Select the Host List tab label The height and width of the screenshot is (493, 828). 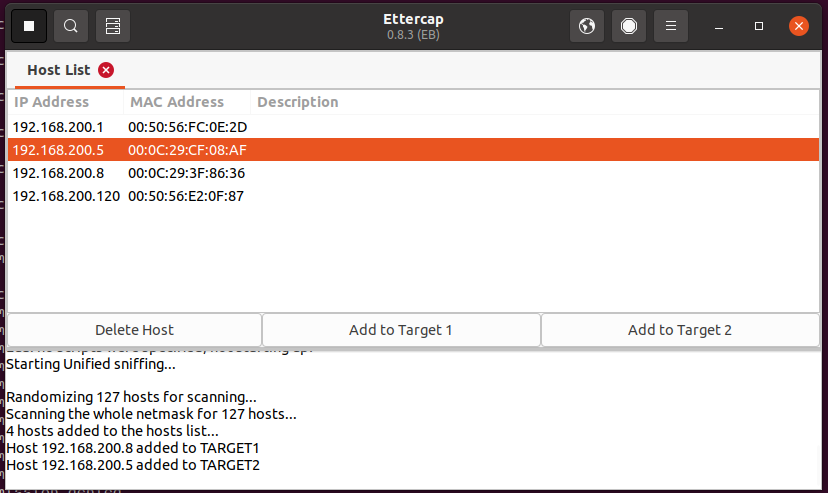pyautogui.click(x=58, y=70)
